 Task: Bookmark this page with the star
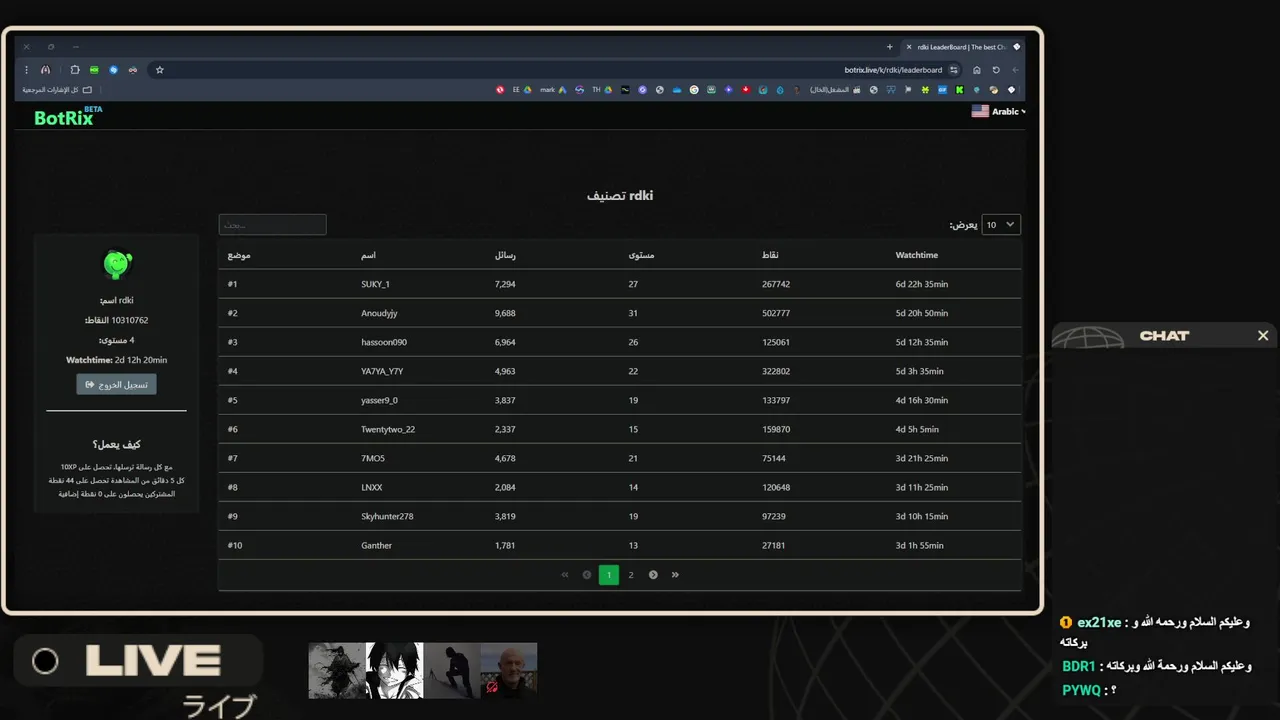[159, 70]
